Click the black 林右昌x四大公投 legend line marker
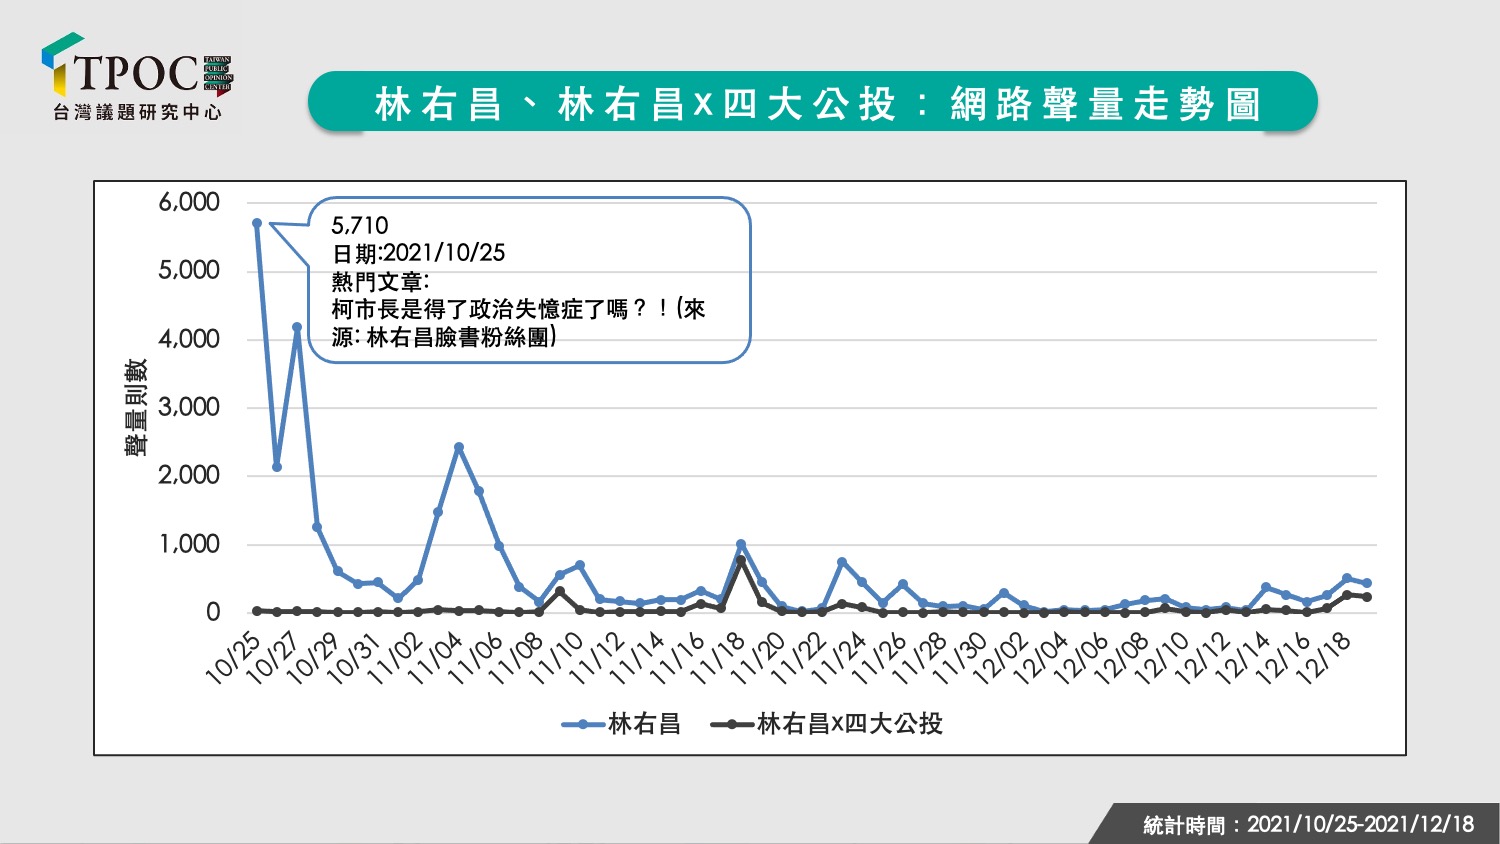This screenshot has height=844, width=1500. point(732,724)
